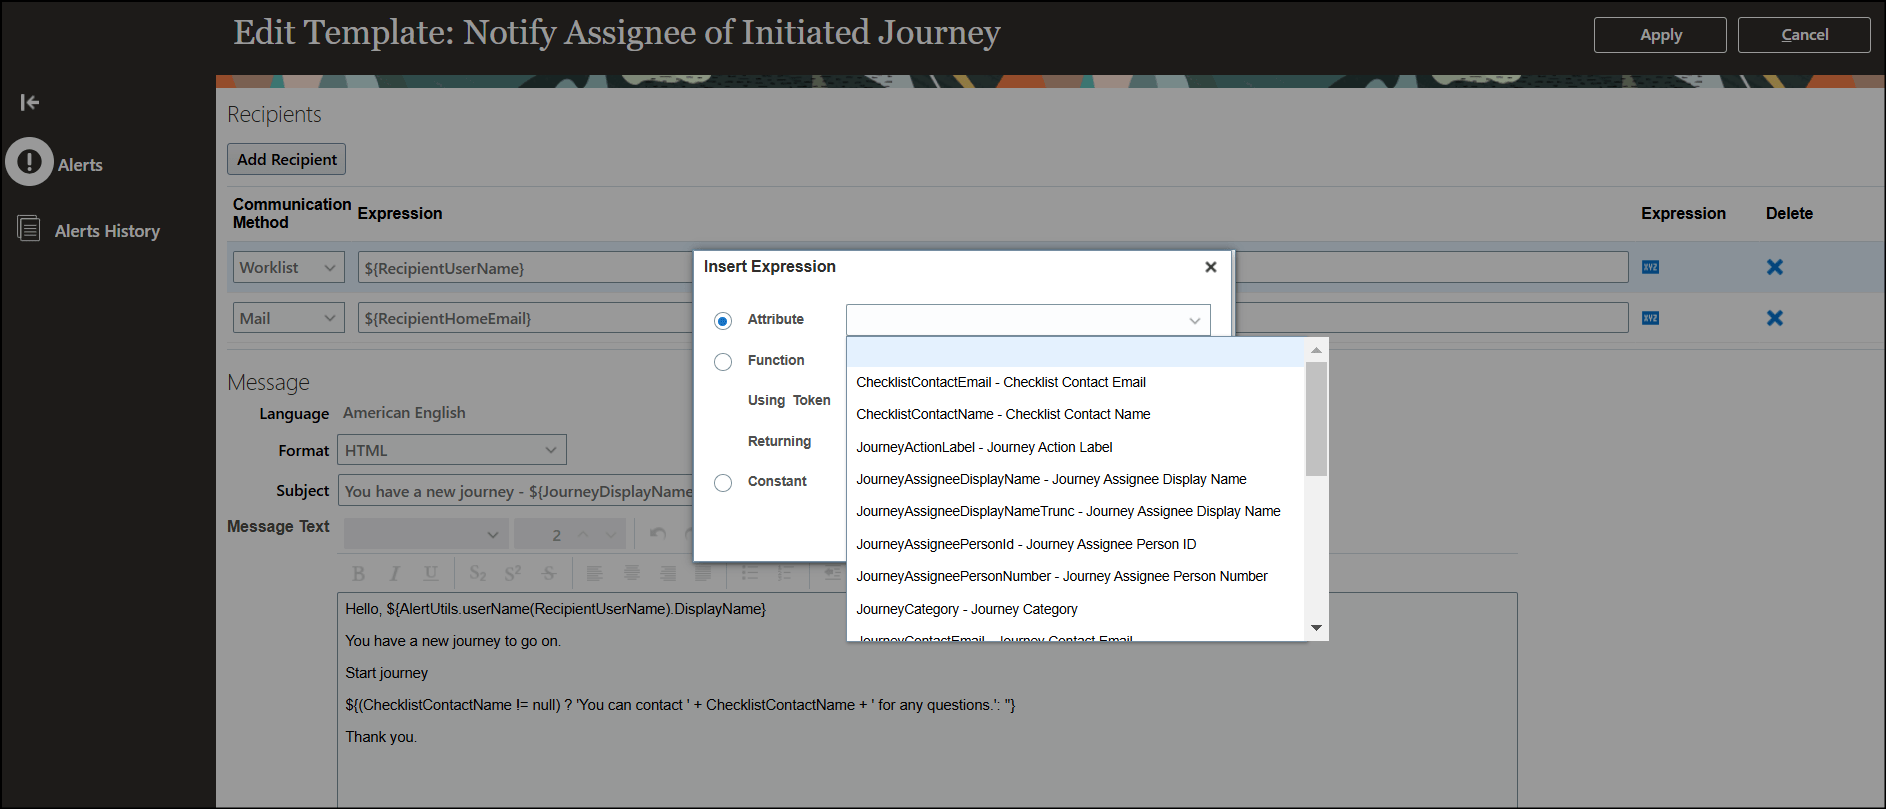Close the Insert Expression dialog
Image resolution: width=1886 pixels, height=809 pixels.
[1210, 267]
